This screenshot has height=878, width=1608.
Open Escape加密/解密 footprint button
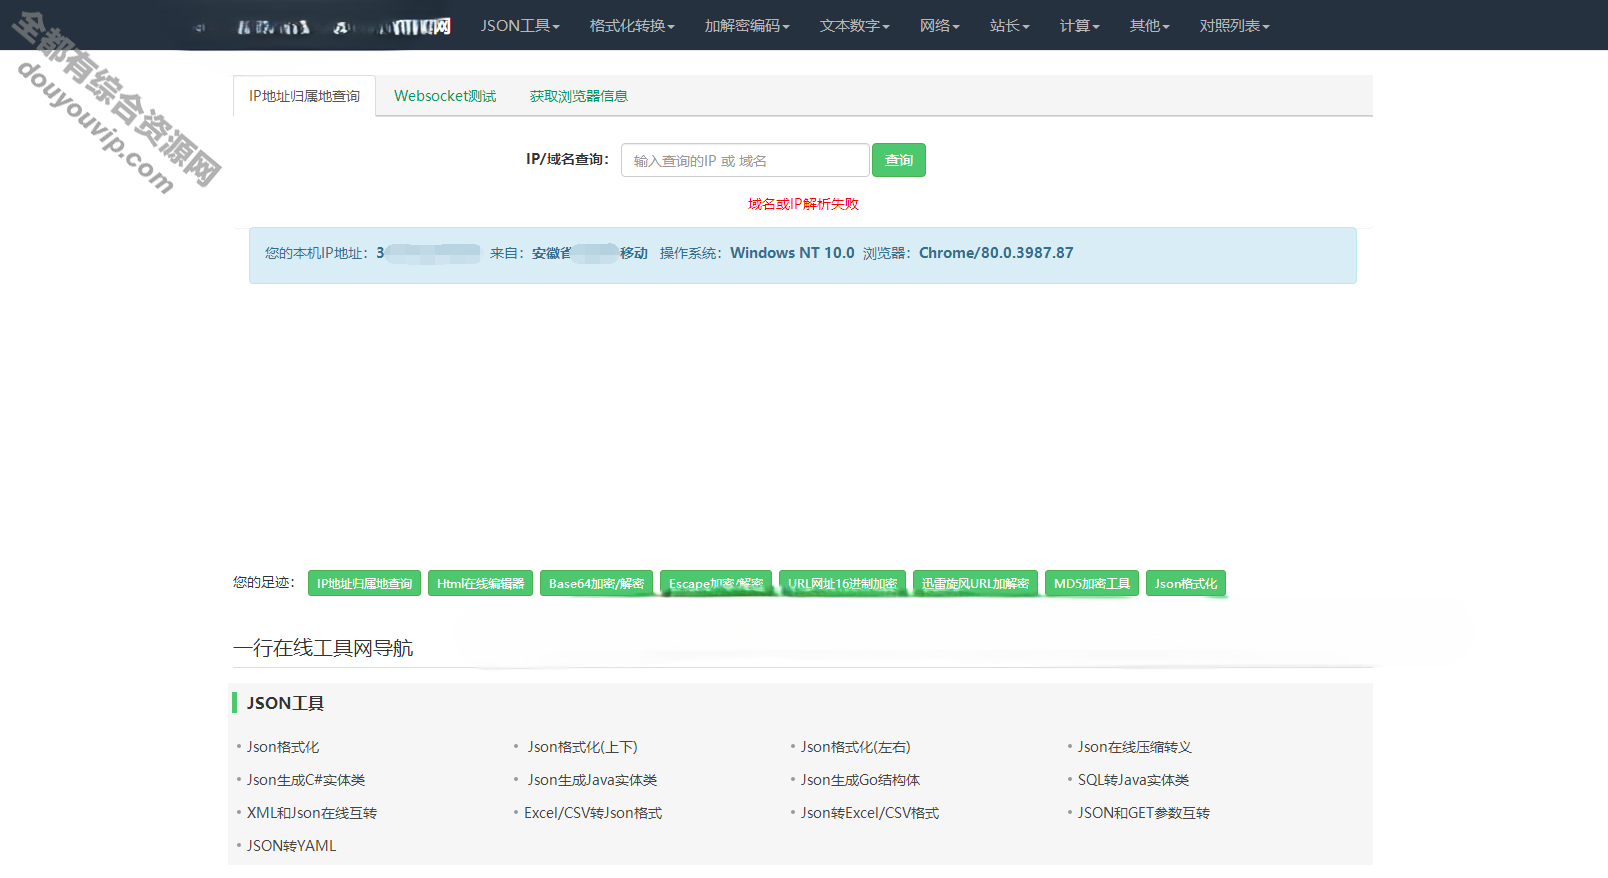point(716,583)
